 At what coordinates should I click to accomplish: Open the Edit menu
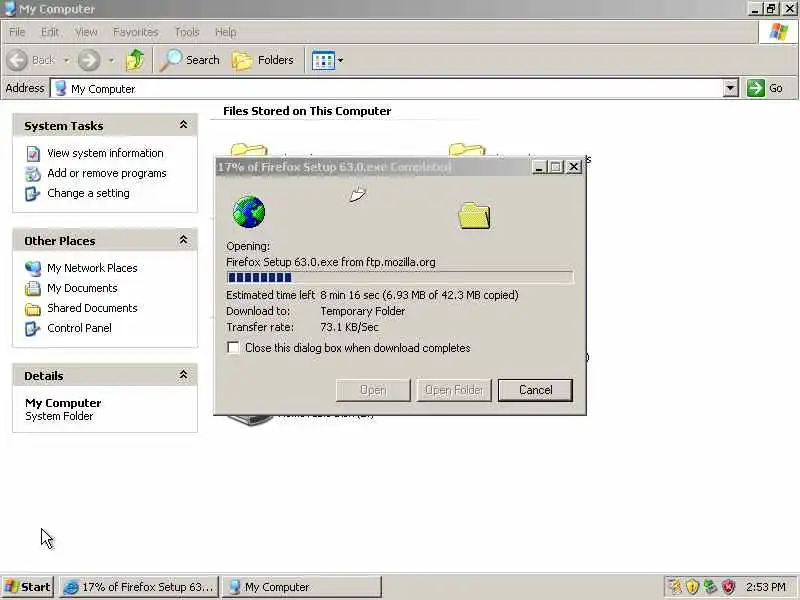49,32
